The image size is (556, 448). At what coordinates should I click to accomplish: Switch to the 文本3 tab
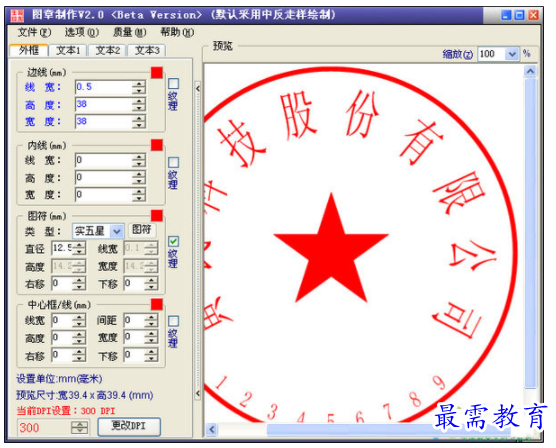pos(147,50)
